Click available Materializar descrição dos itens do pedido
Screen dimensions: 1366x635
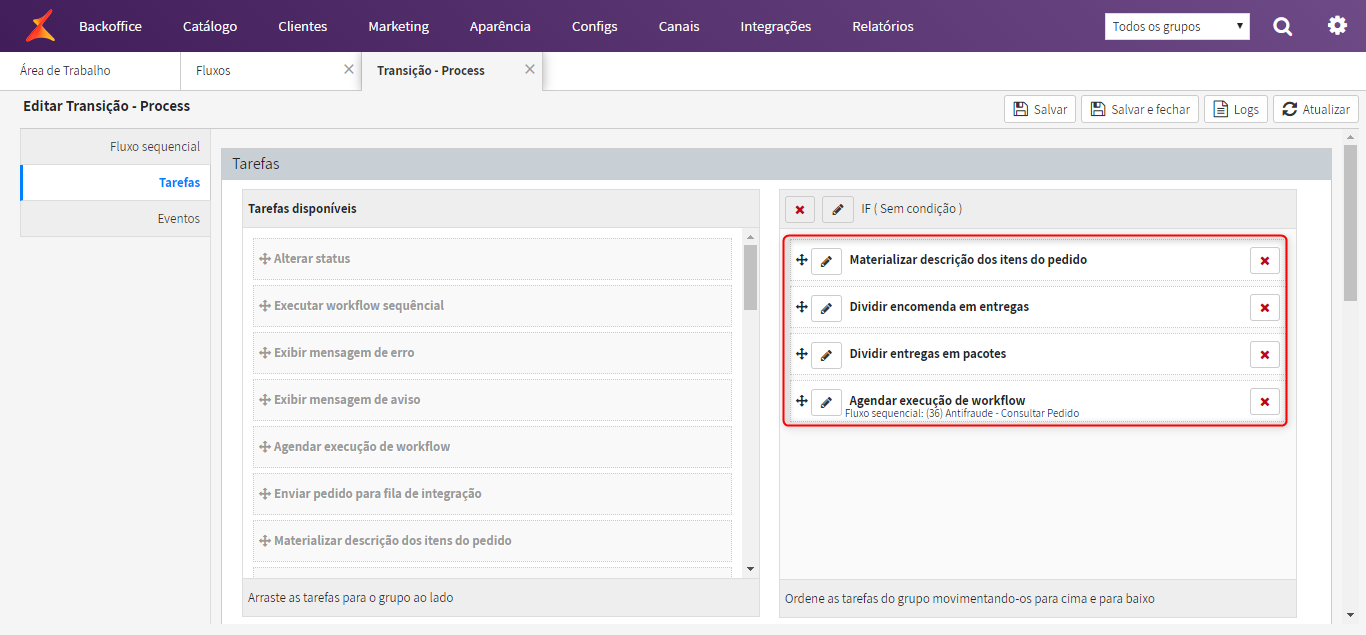click(493, 541)
